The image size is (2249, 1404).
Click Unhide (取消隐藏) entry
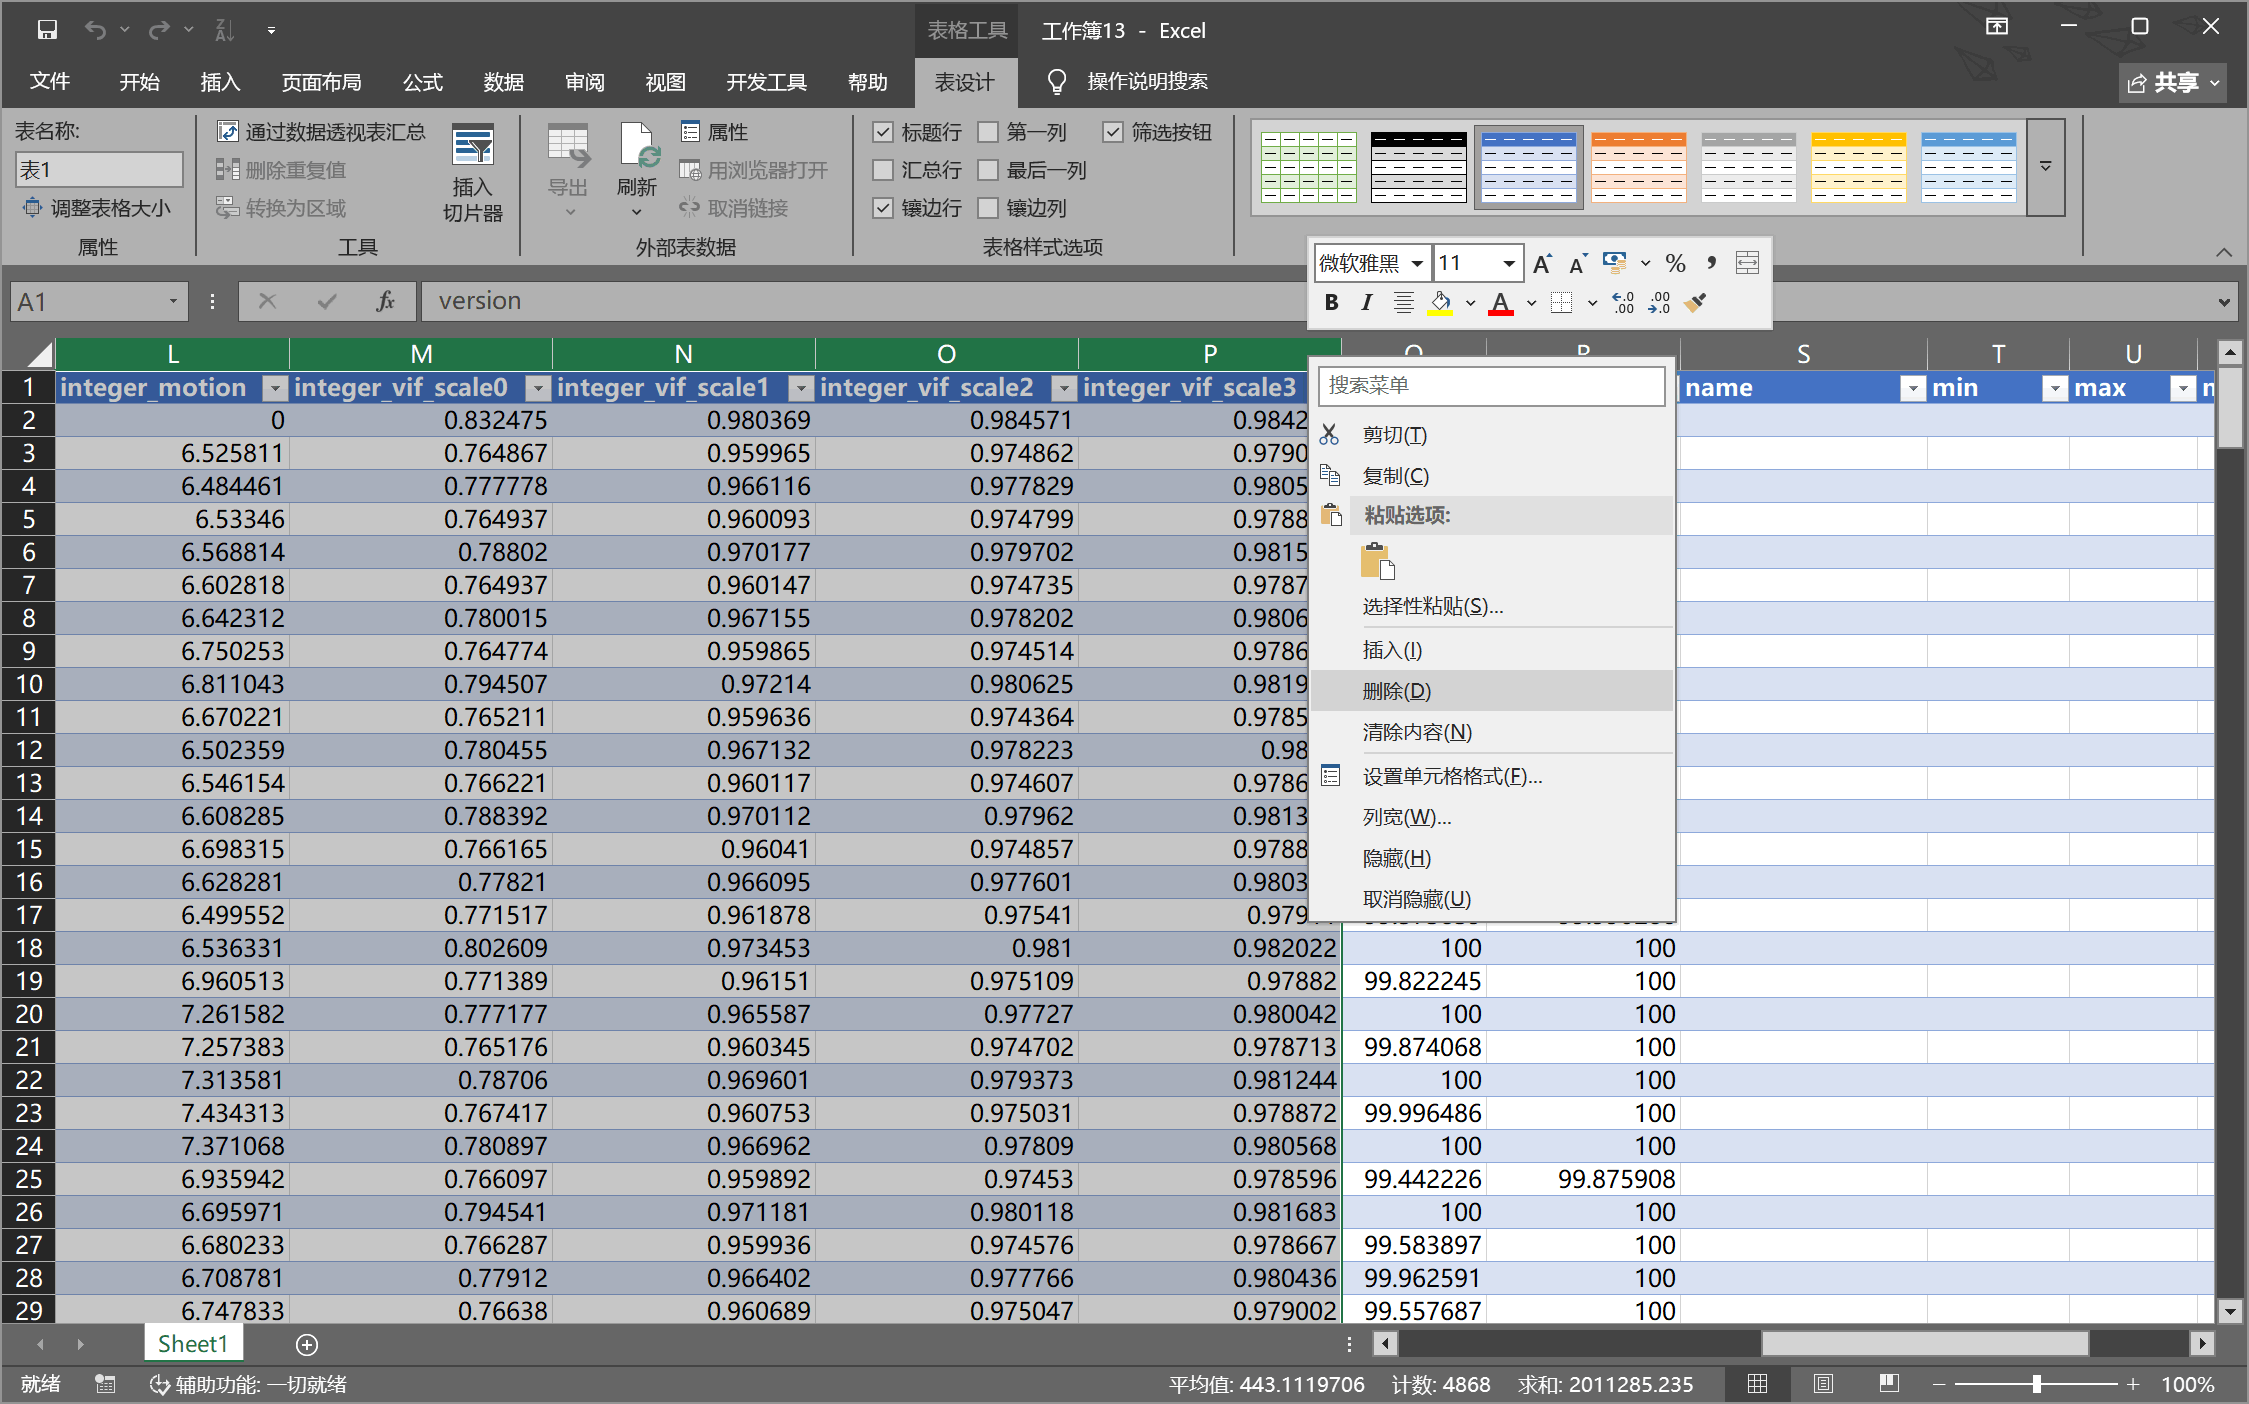1492,899
